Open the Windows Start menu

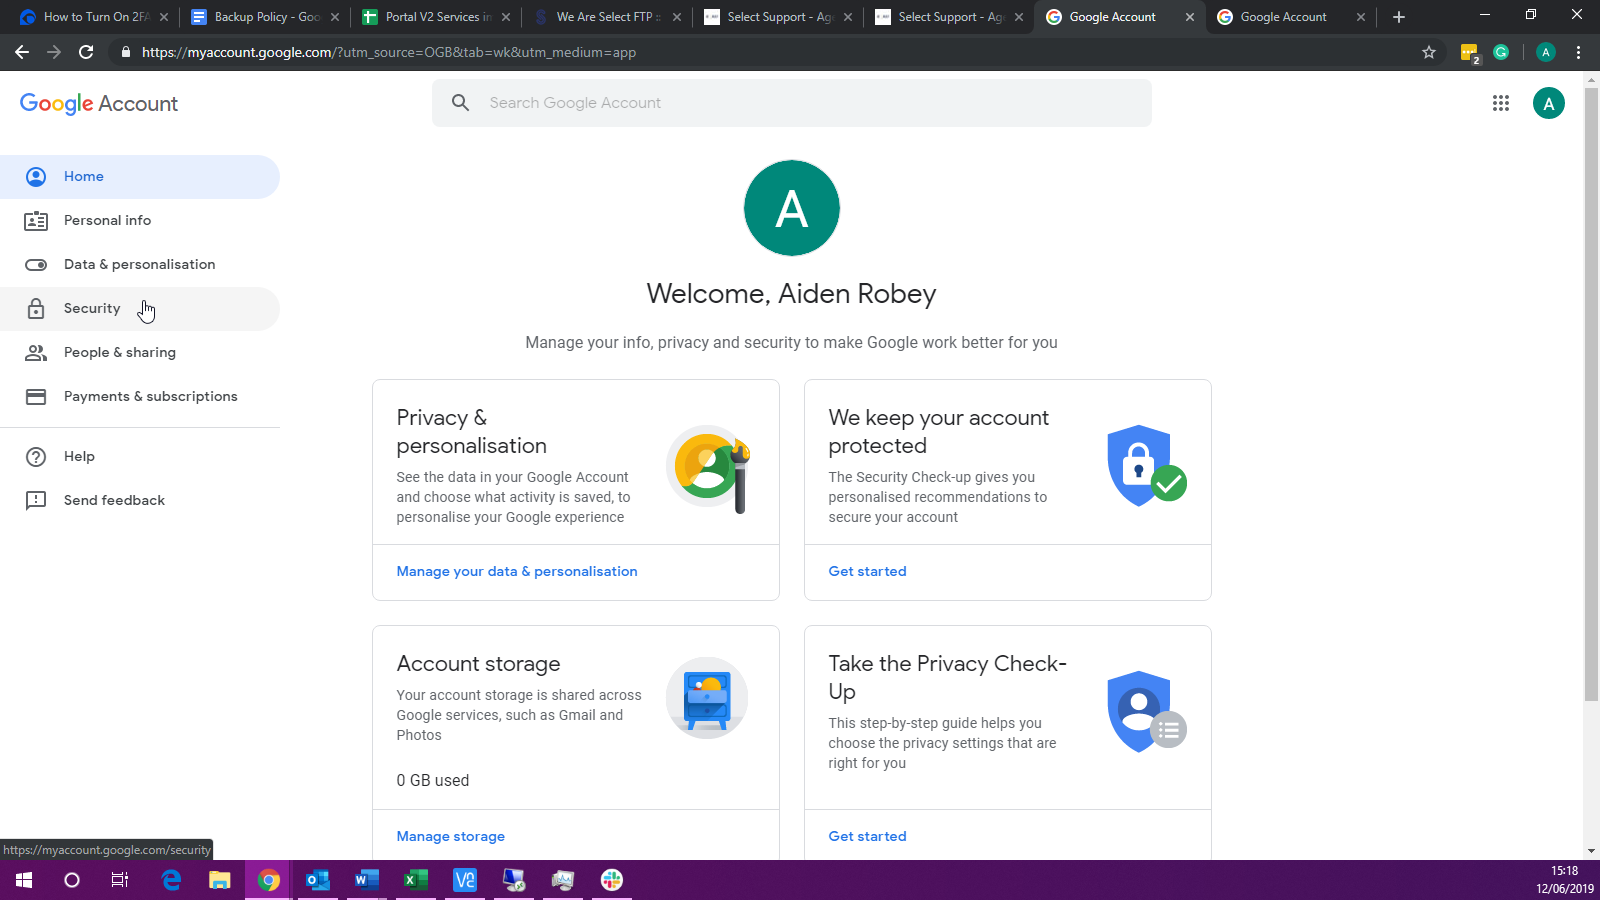point(24,880)
